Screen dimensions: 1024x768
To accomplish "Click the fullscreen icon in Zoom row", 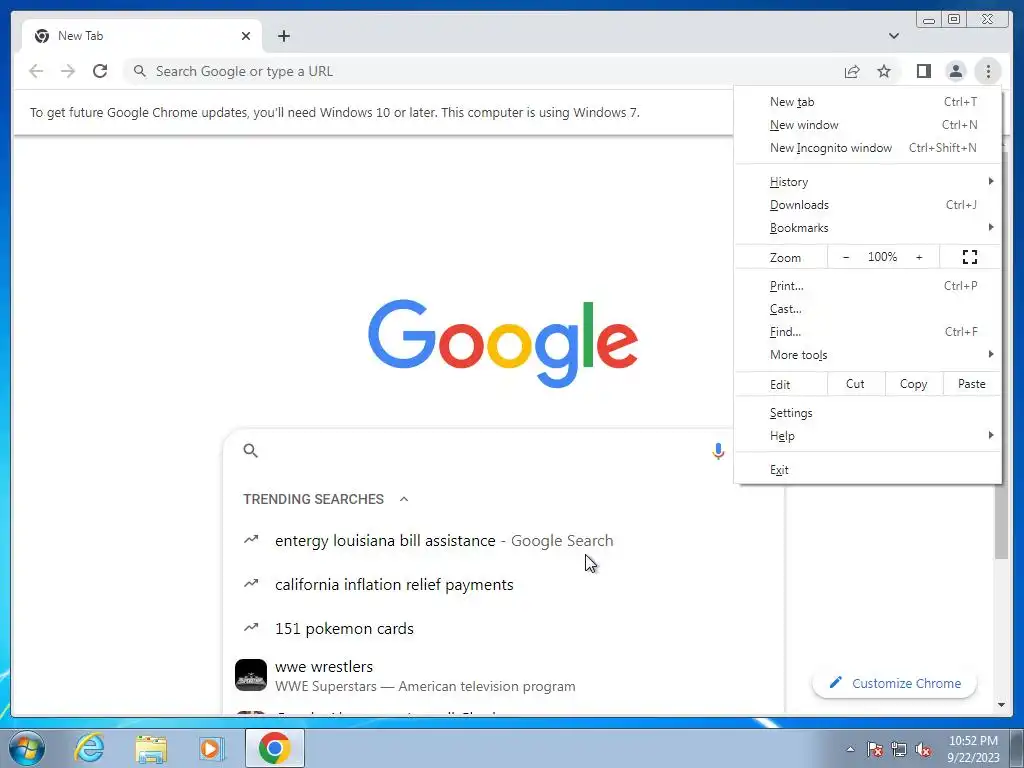I will click(970, 257).
